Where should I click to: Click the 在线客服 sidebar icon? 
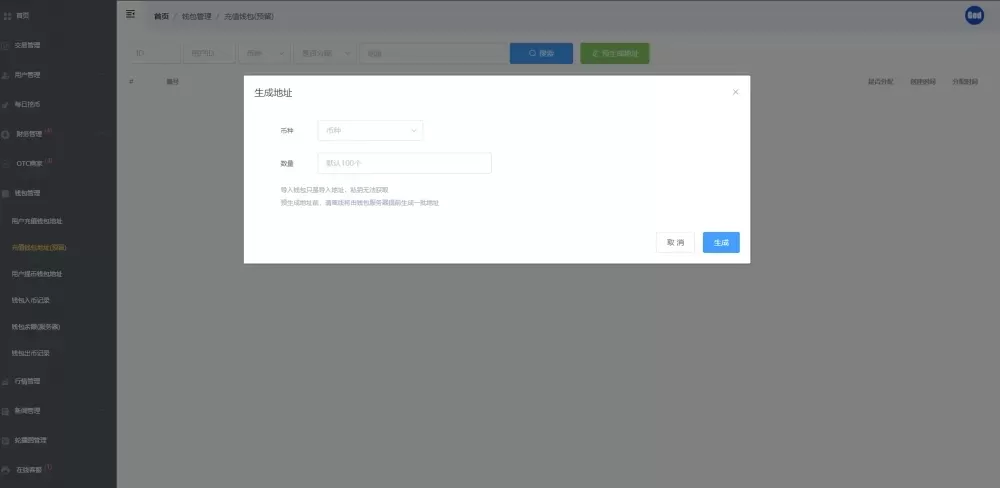click(7, 469)
